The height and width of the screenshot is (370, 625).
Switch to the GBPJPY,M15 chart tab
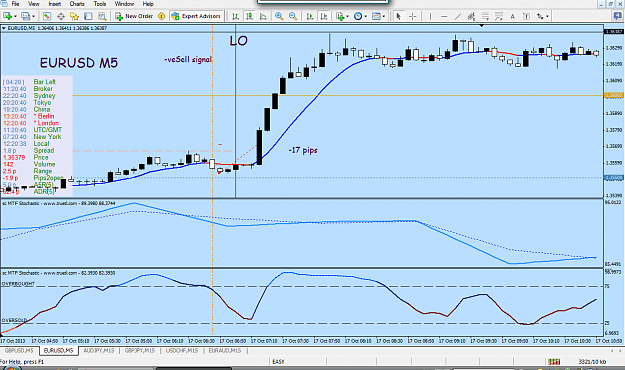[140, 350]
